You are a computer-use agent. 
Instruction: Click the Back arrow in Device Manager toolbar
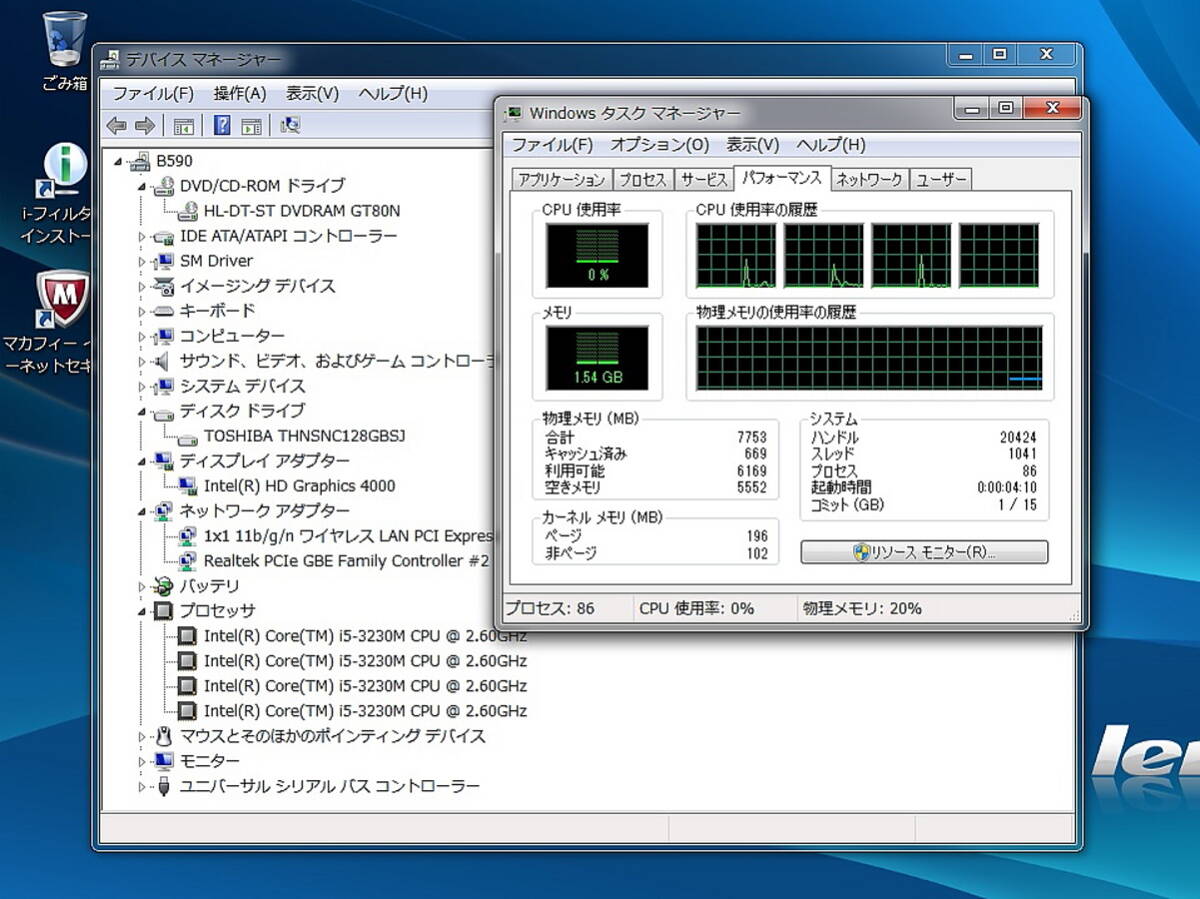[x=117, y=125]
